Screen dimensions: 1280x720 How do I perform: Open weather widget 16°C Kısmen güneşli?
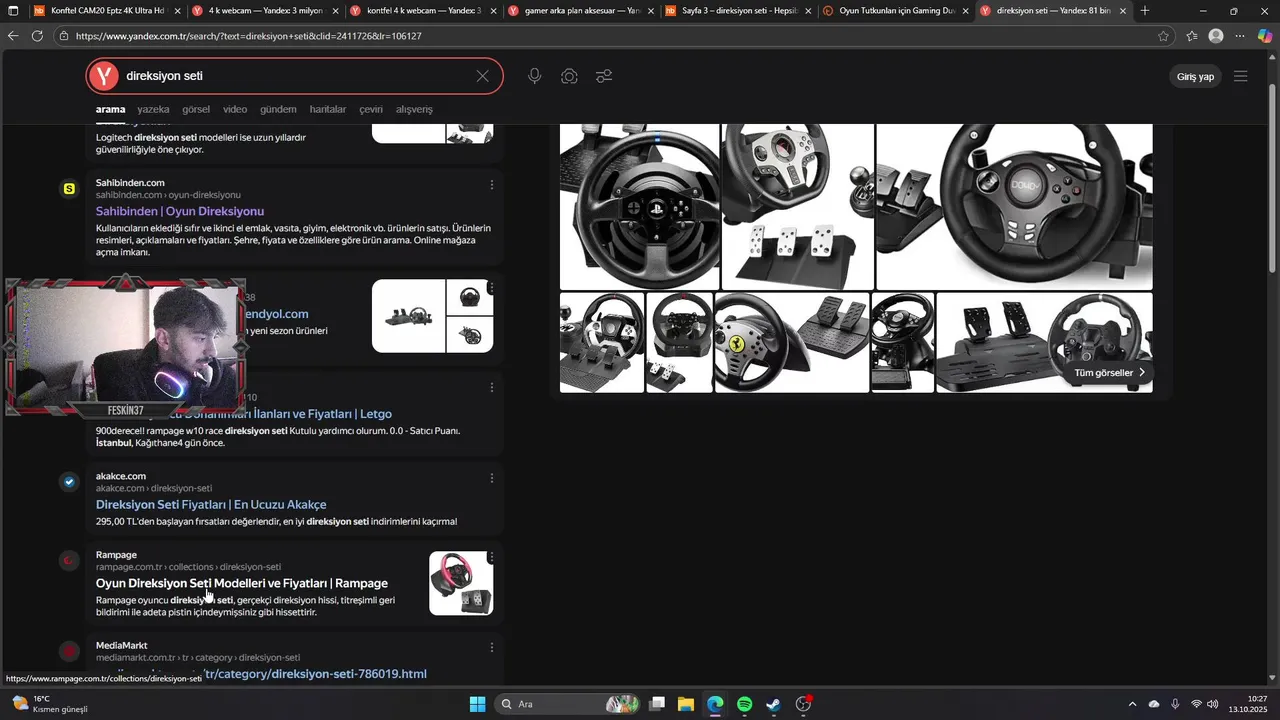48,704
